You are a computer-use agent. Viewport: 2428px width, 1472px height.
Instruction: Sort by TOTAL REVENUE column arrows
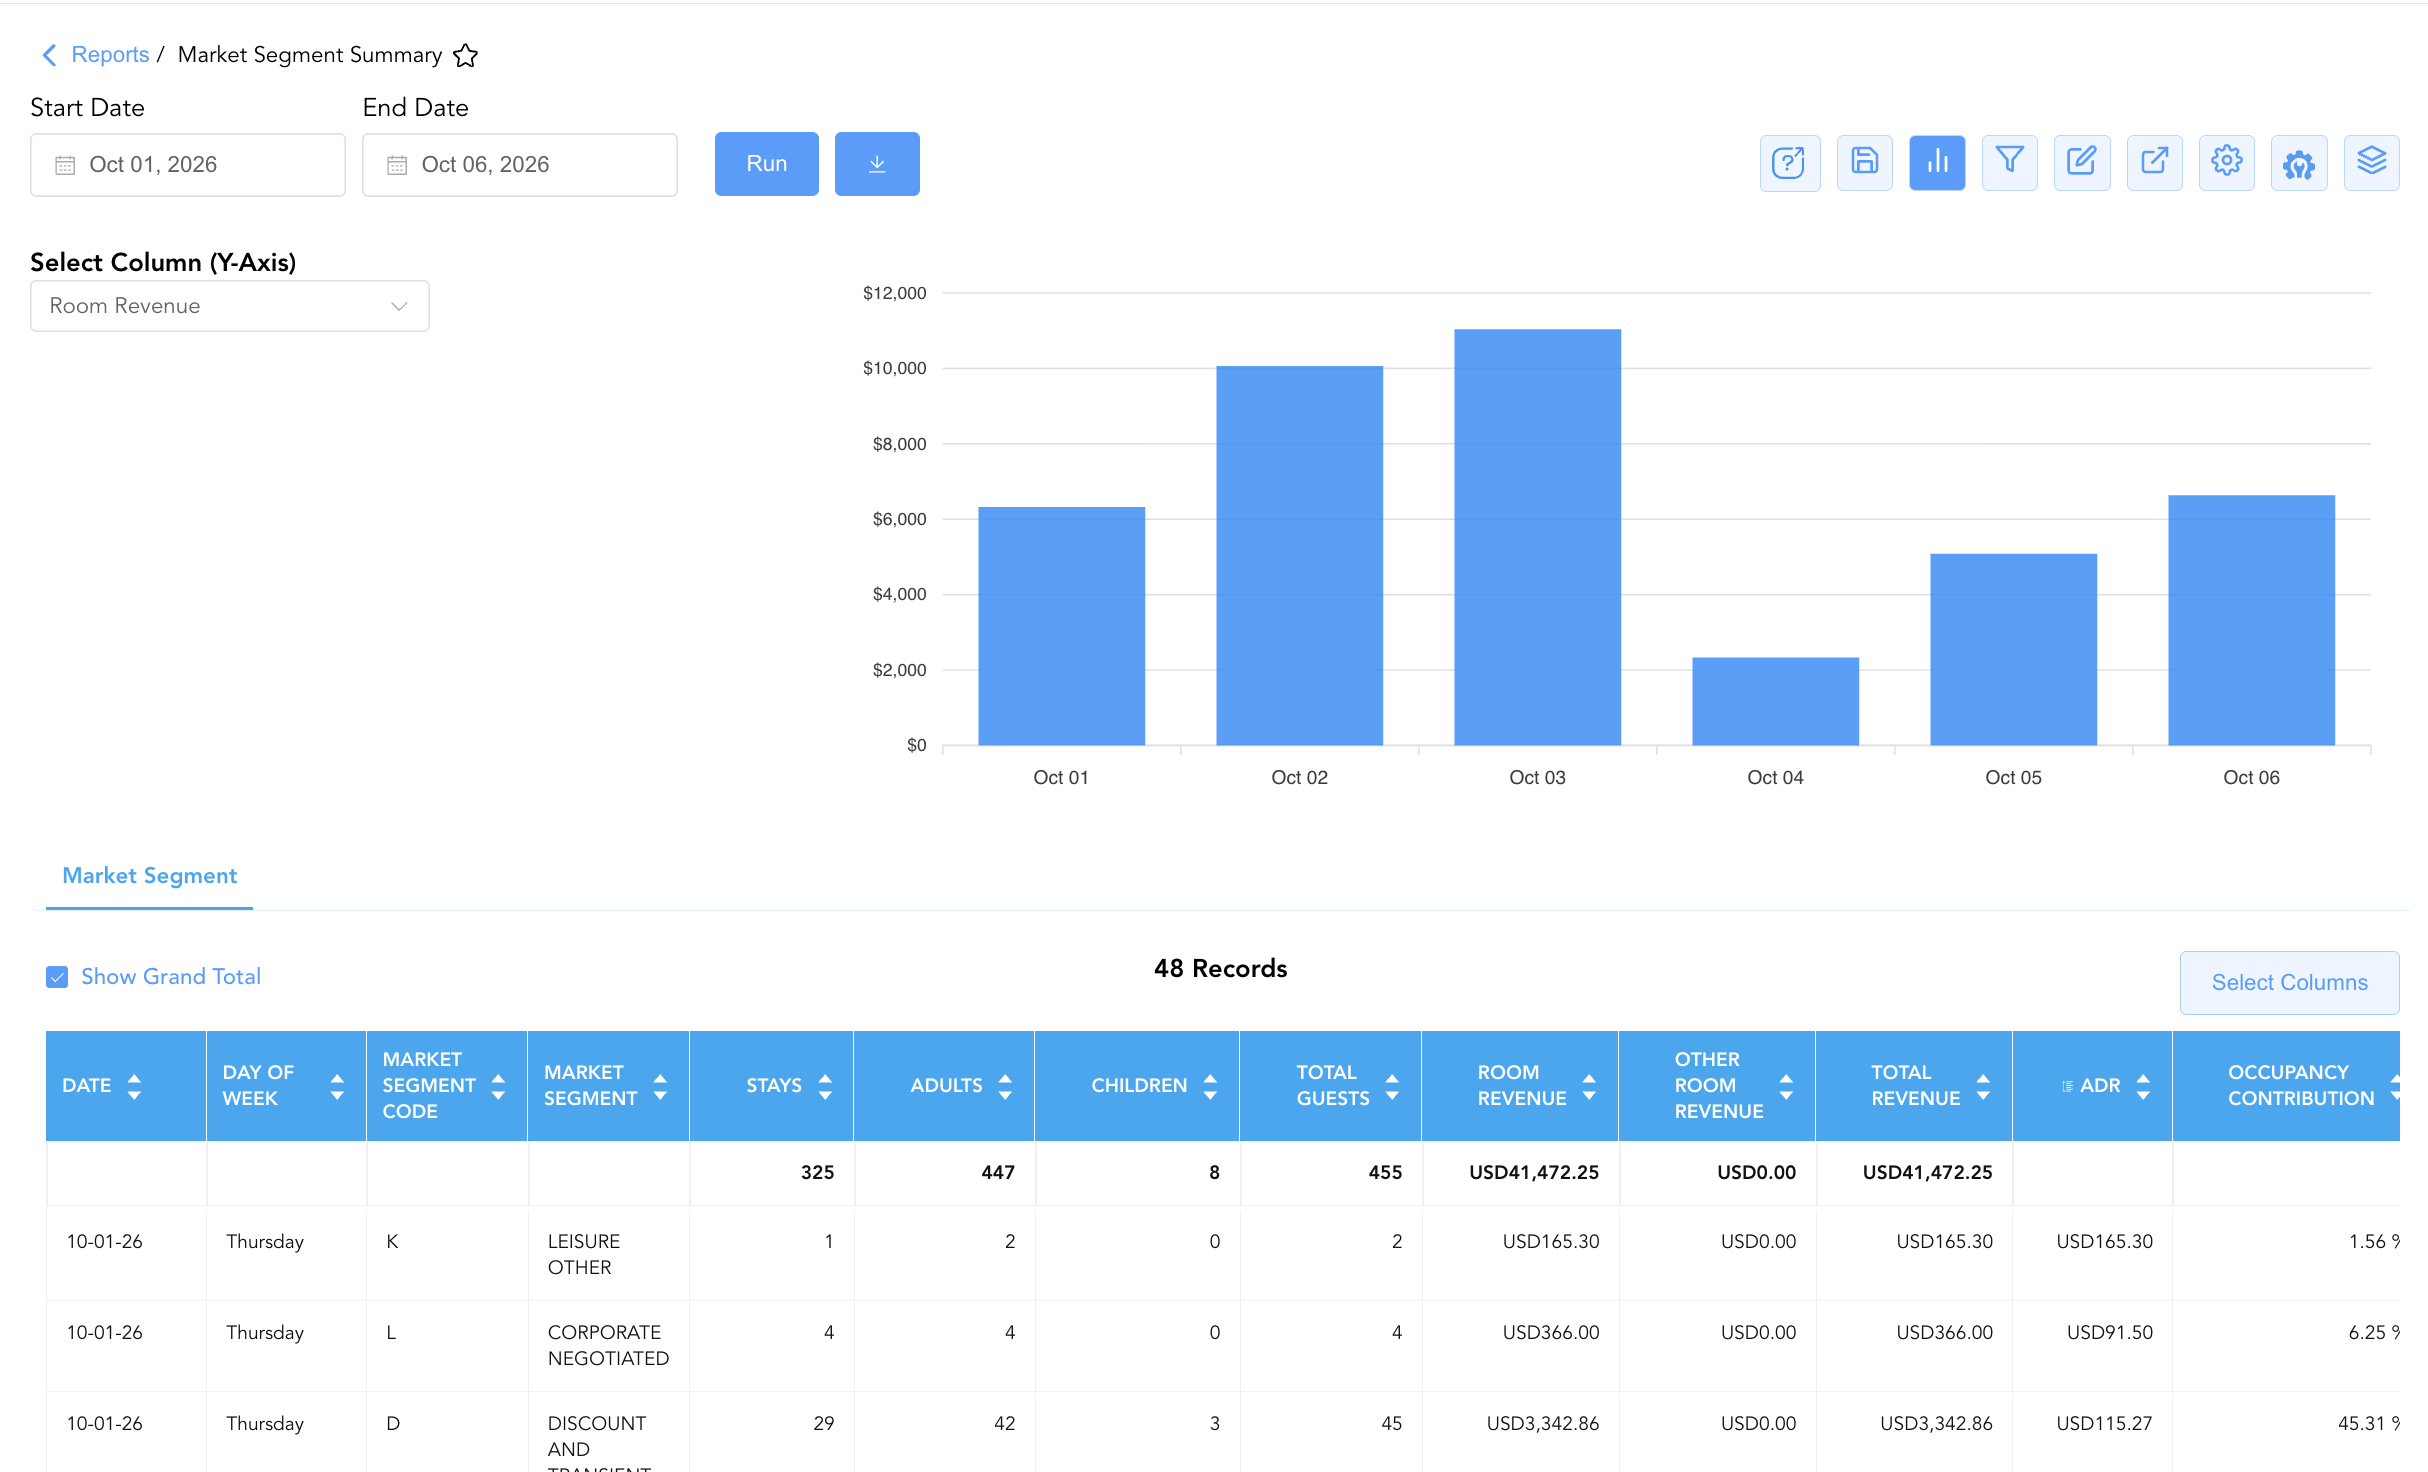(1983, 1086)
